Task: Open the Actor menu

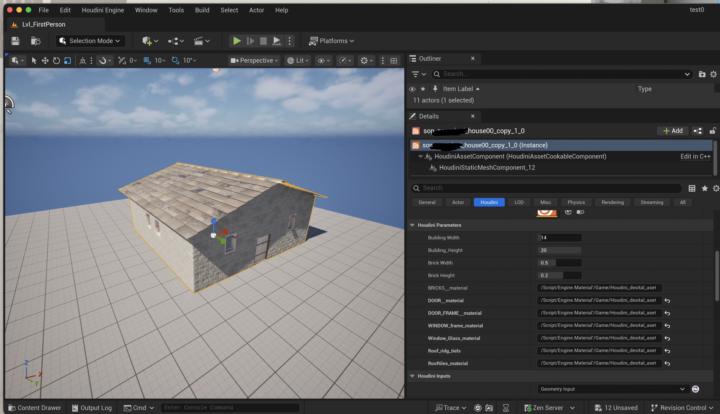Action: point(256,10)
